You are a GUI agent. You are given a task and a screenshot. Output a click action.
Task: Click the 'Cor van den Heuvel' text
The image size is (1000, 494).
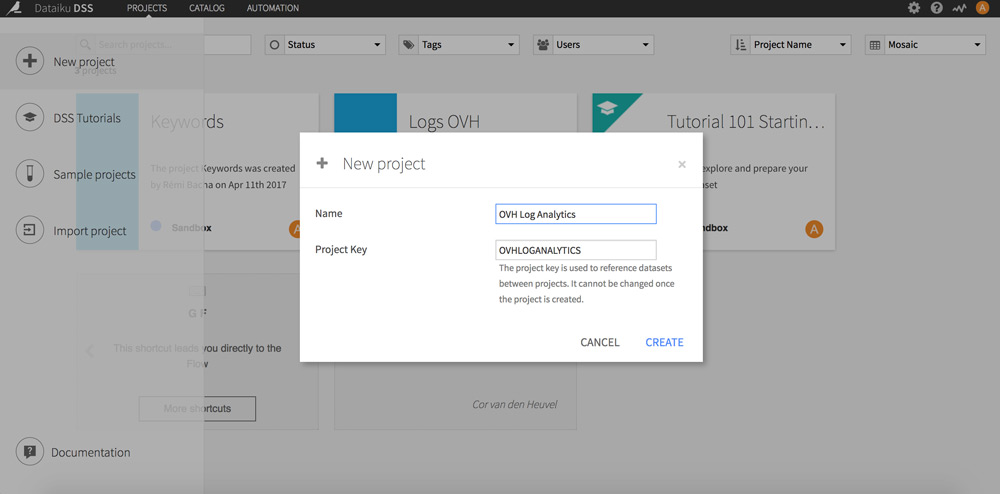click(x=515, y=404)
